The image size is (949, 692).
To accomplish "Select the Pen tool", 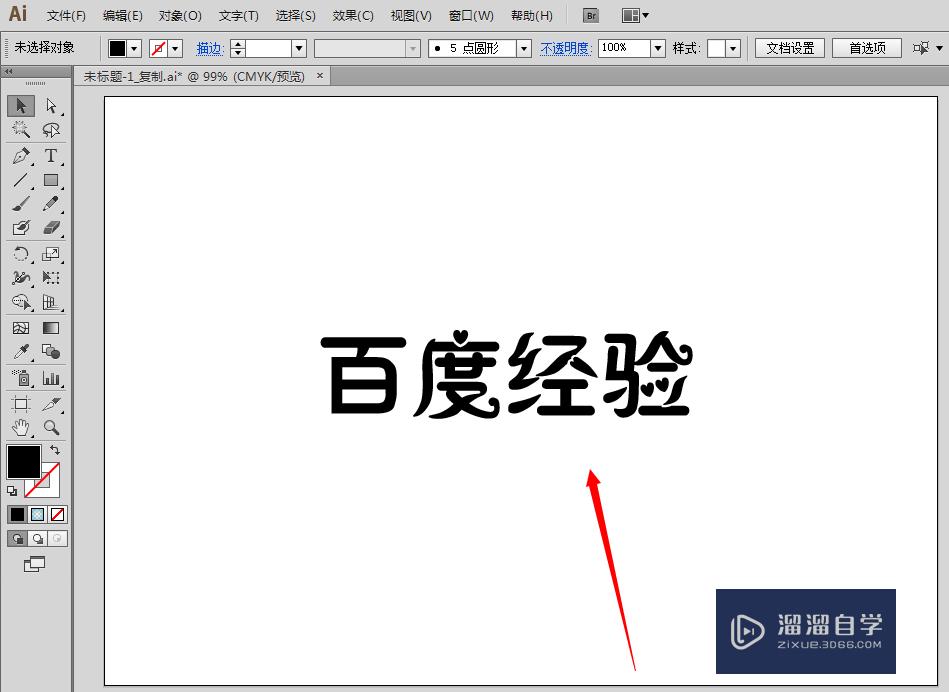I will [21, 156].
